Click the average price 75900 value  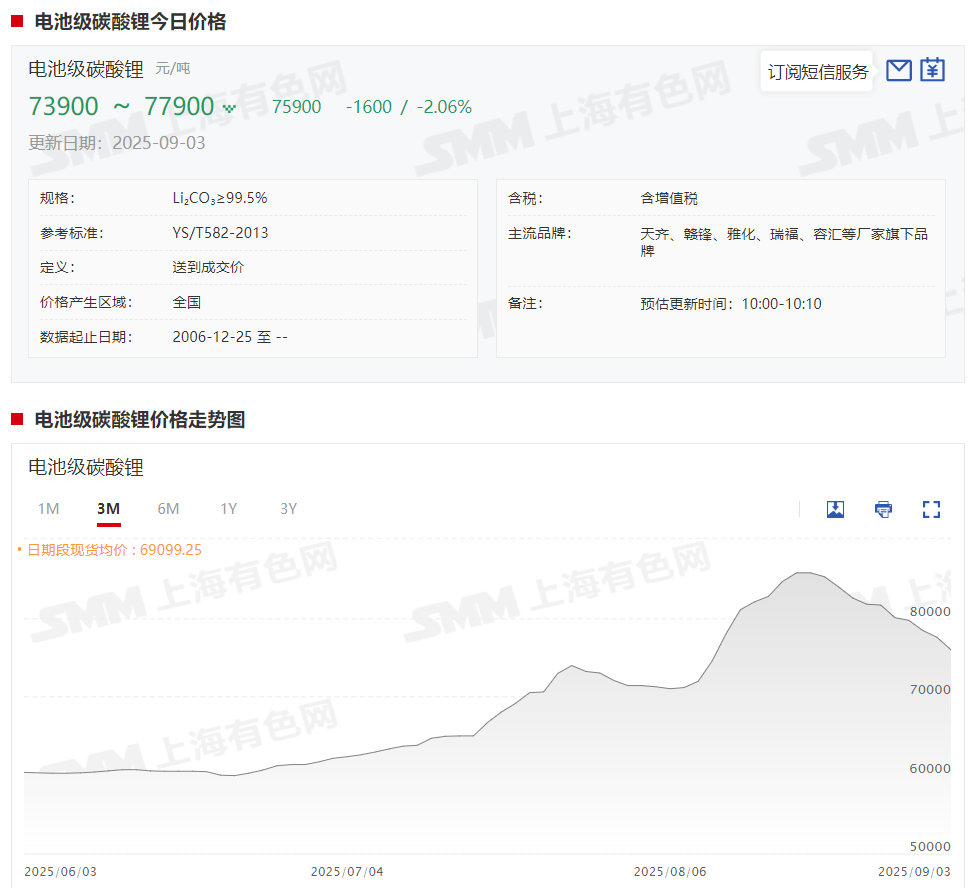[296, 107]
